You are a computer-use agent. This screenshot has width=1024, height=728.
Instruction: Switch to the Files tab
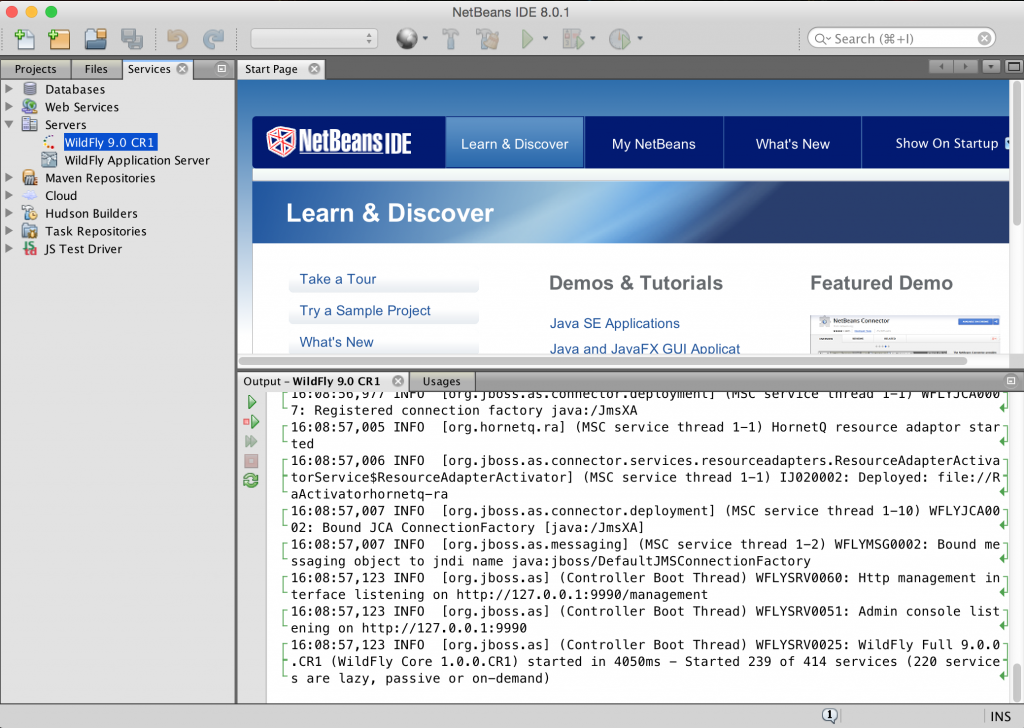coord(96,69)
